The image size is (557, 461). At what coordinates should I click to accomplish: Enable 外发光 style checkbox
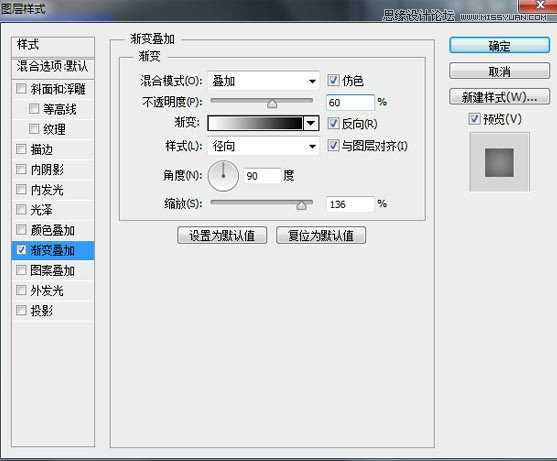click(21, 290)
